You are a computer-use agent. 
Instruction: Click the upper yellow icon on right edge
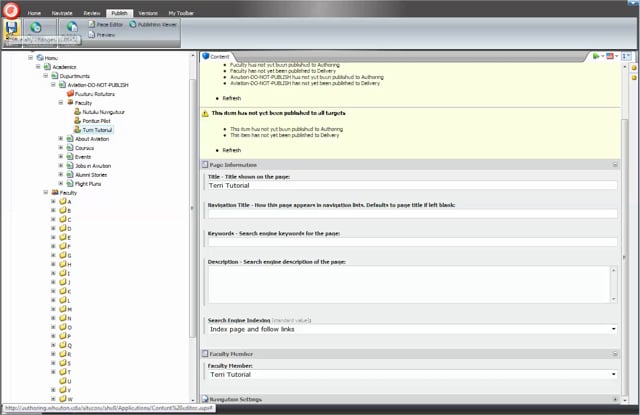[634, 67]
